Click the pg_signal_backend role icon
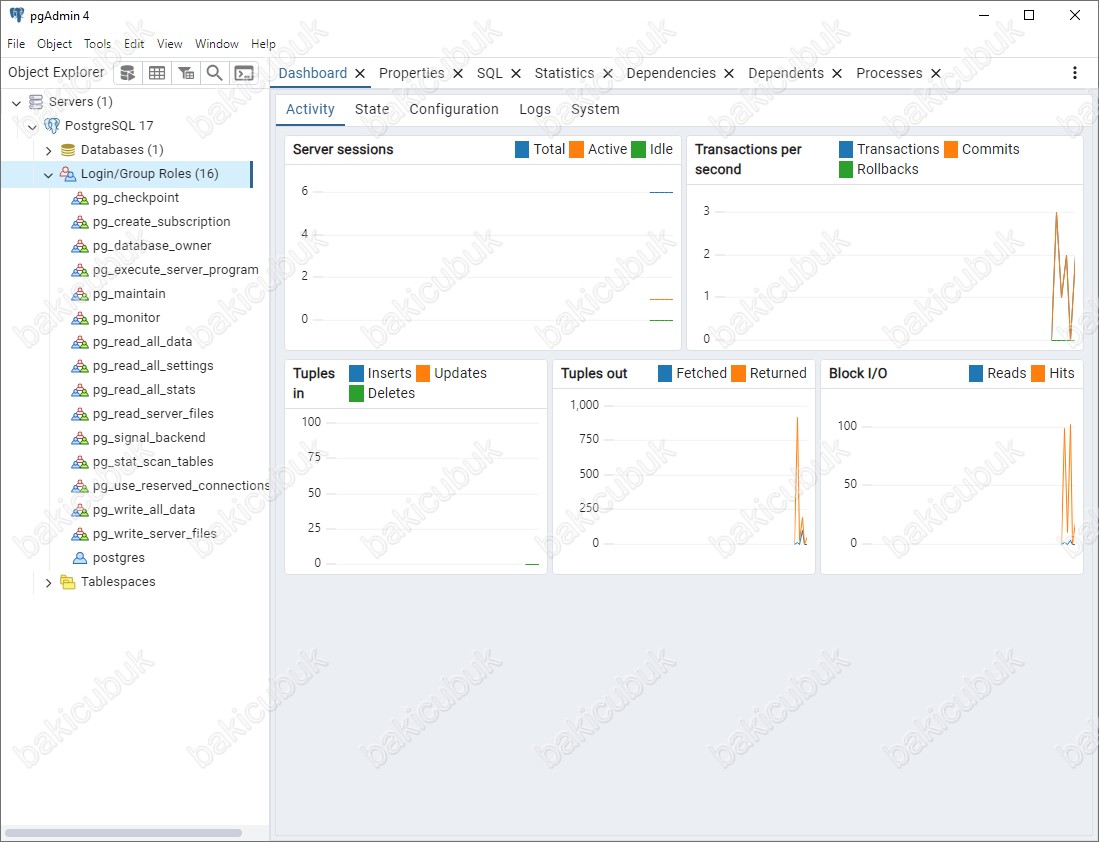Viewport: 1099px width, 842px height. 80,438
